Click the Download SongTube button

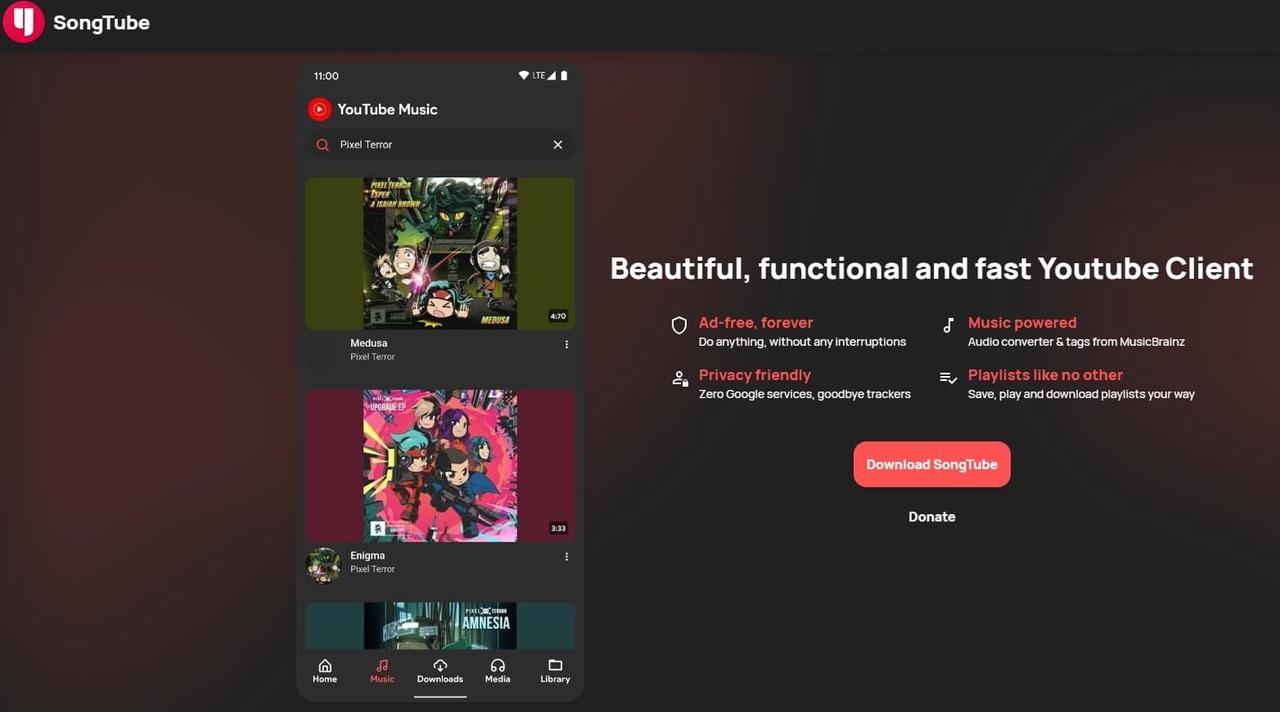coord(931,464)
